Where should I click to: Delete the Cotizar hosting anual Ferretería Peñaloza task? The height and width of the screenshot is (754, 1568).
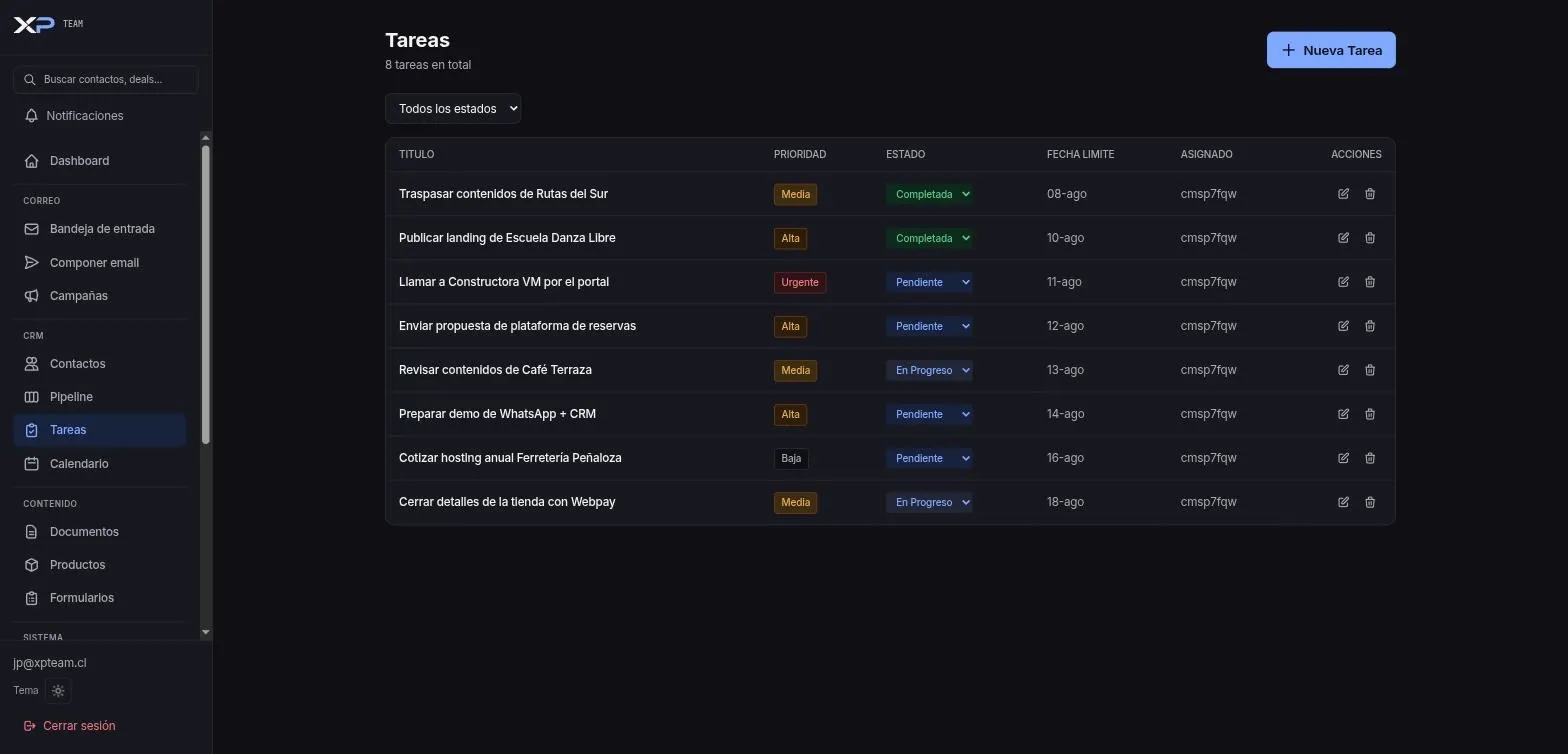coord(1370,458)
